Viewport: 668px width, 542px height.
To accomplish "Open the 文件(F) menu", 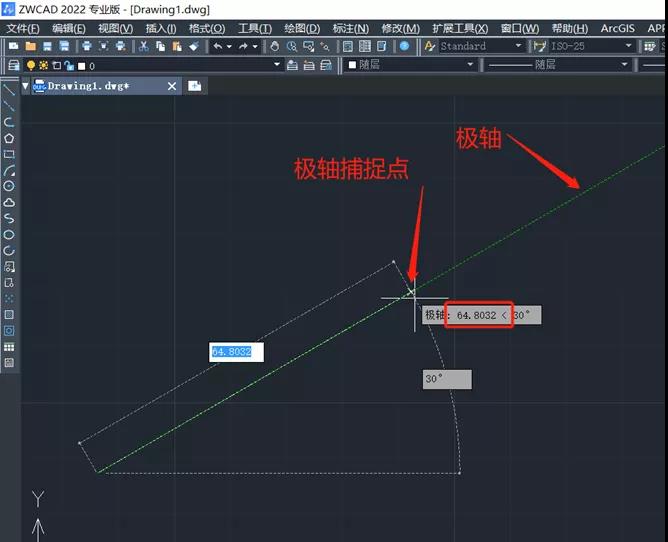I will tap(23, 29).
